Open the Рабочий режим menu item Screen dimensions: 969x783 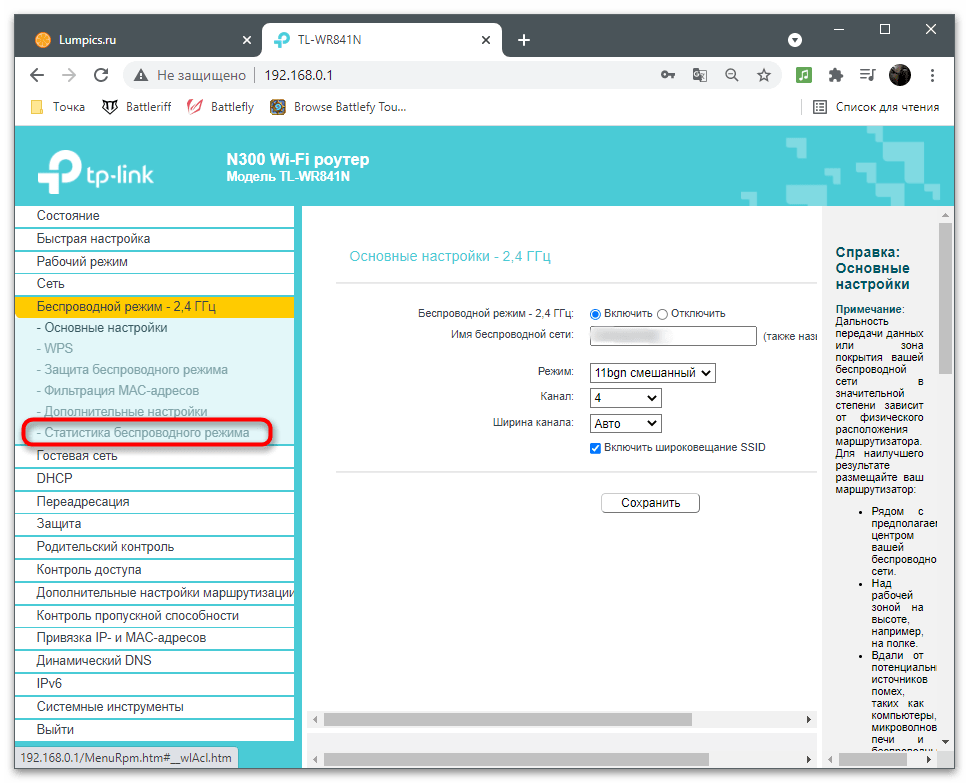coord(154,261)
